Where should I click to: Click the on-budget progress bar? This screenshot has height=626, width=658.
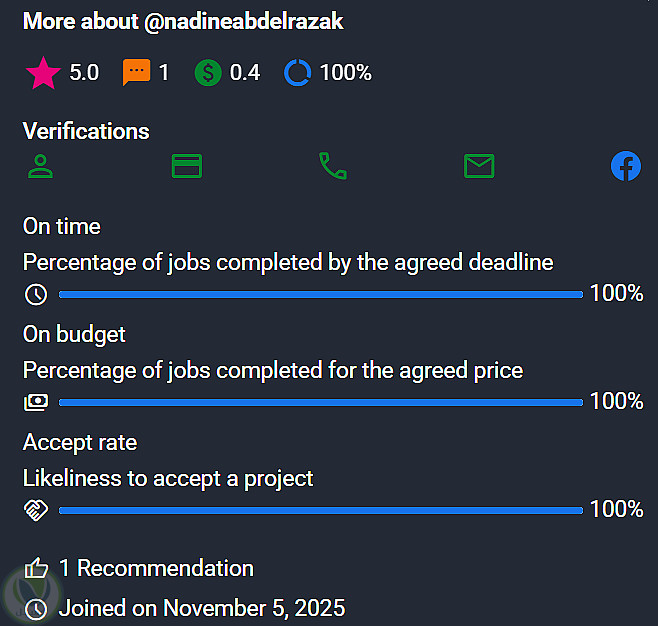pyautogui.click(x=320, y=402)
